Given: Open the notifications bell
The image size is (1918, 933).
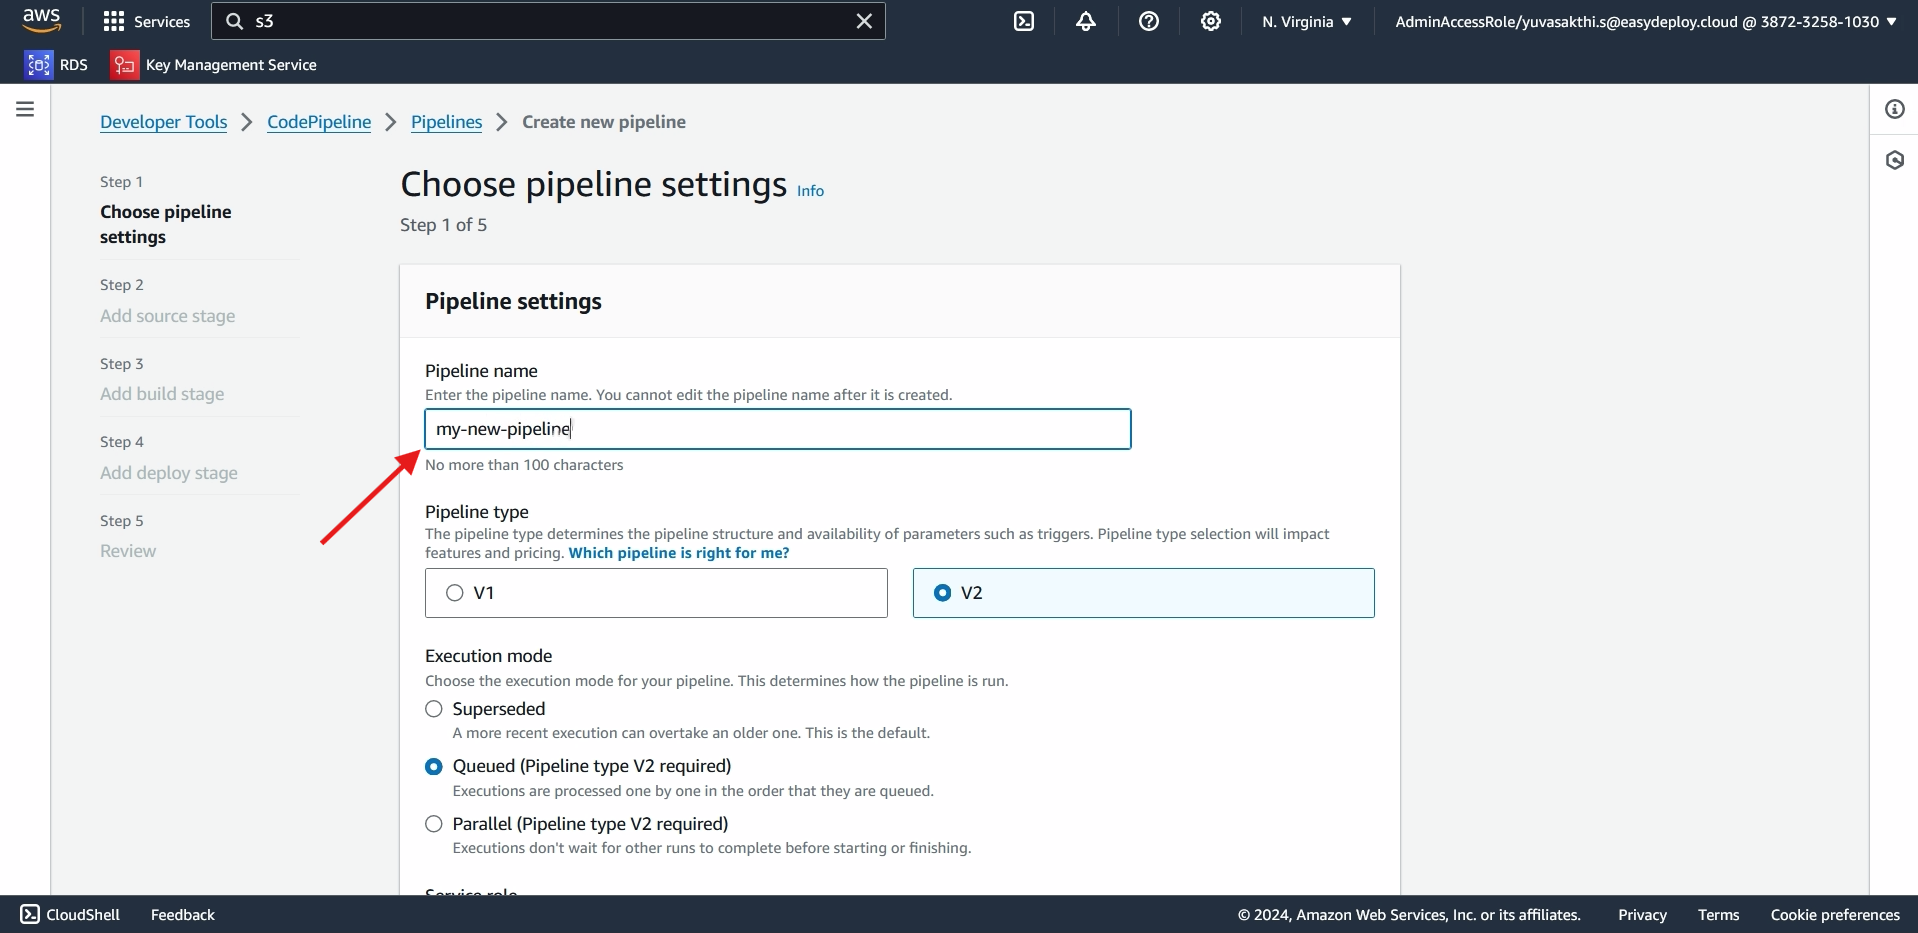Looking at the screenshot, I should point(1086,21).
